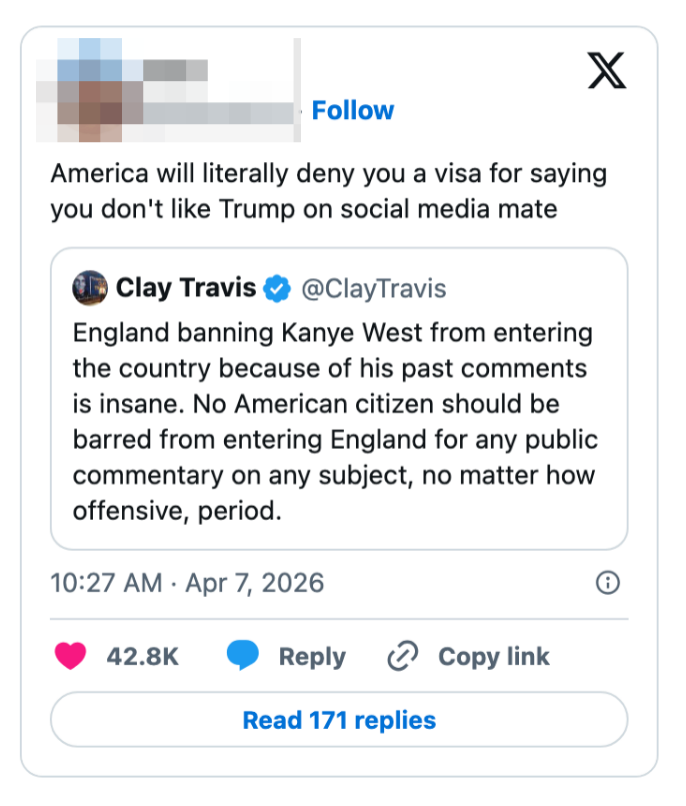Viewport: 686px width, 806px height.
Task: Click the circled 'i' beside the timestamp
Action: 607,582
